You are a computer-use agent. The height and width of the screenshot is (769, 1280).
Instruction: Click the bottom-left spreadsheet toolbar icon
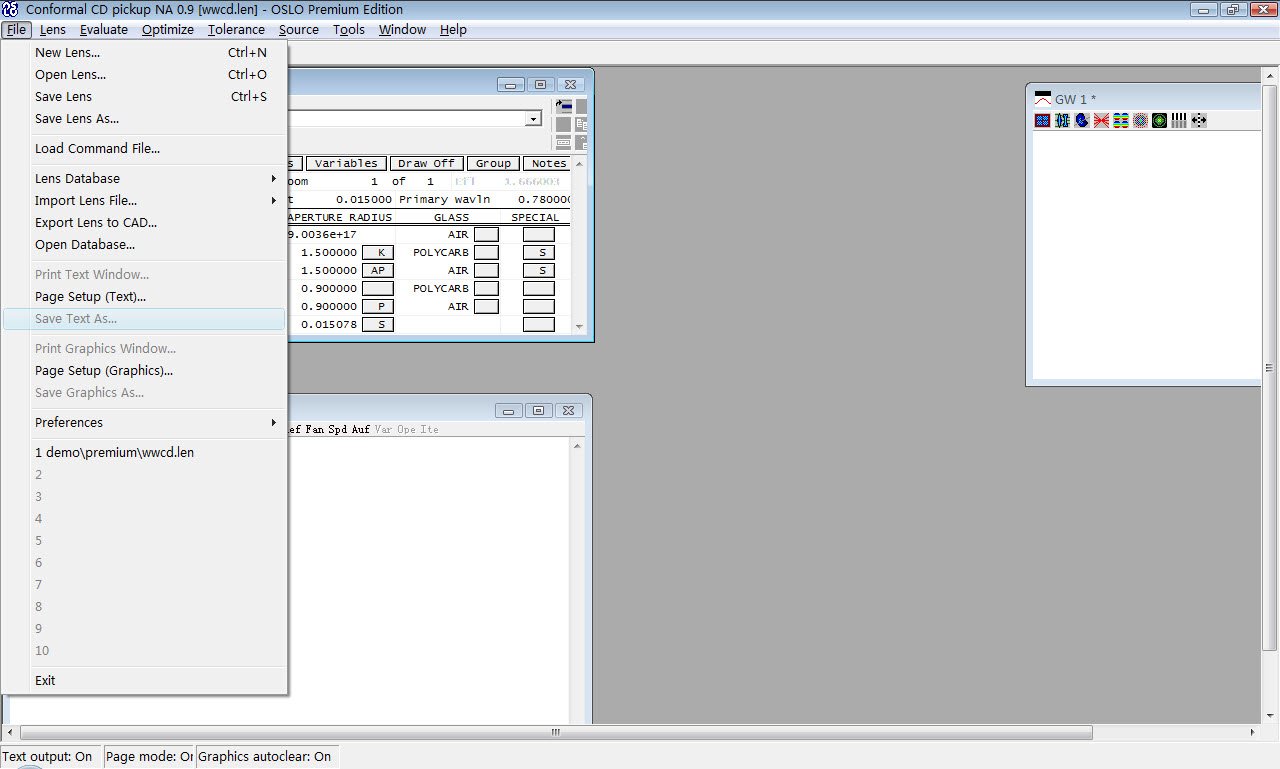tap(563, 142)
